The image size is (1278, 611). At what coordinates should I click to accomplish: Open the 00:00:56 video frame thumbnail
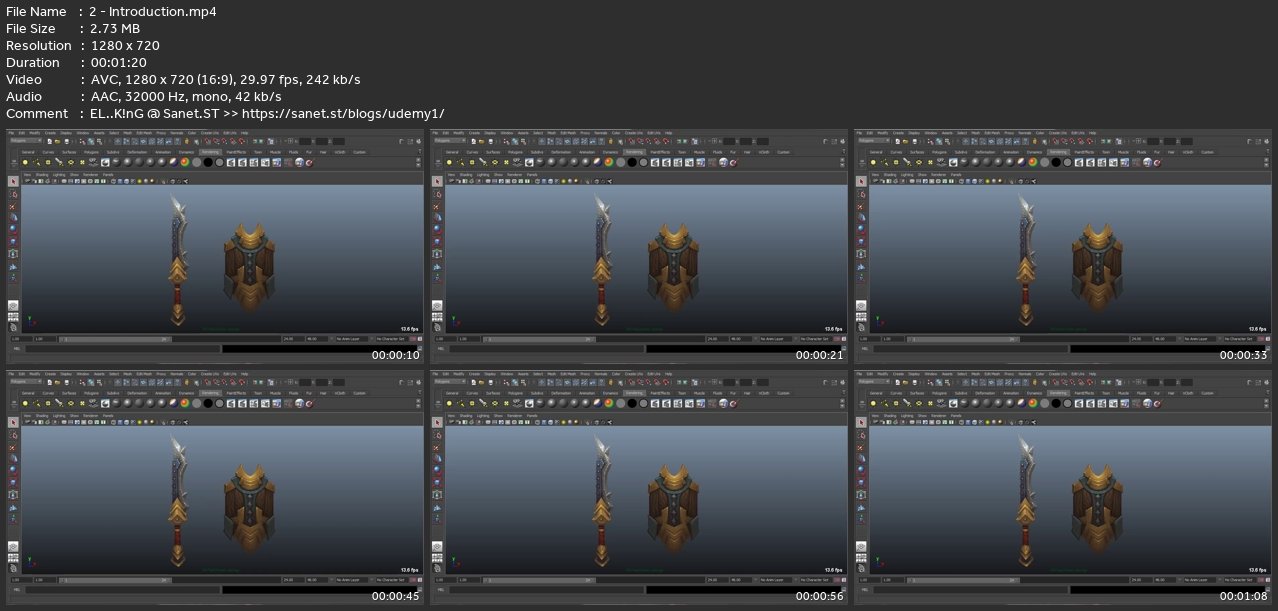coord(638,485)
